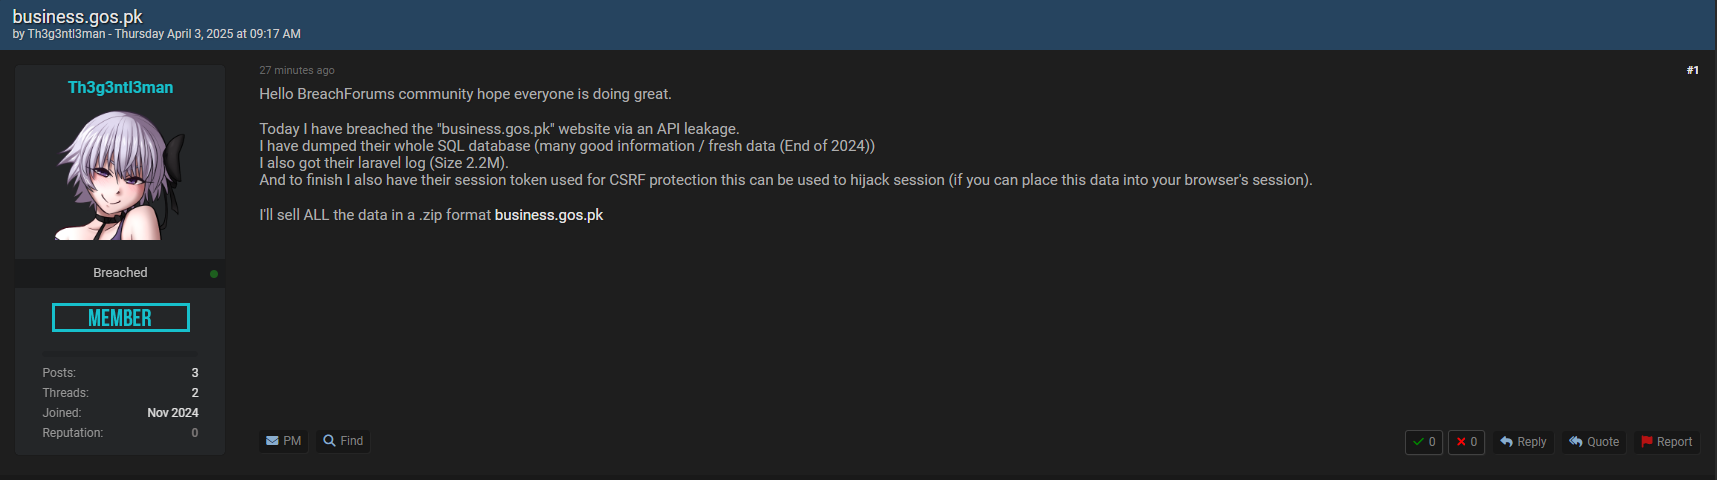
Task: Click the PM envelope icon
Action: point(272,441)
